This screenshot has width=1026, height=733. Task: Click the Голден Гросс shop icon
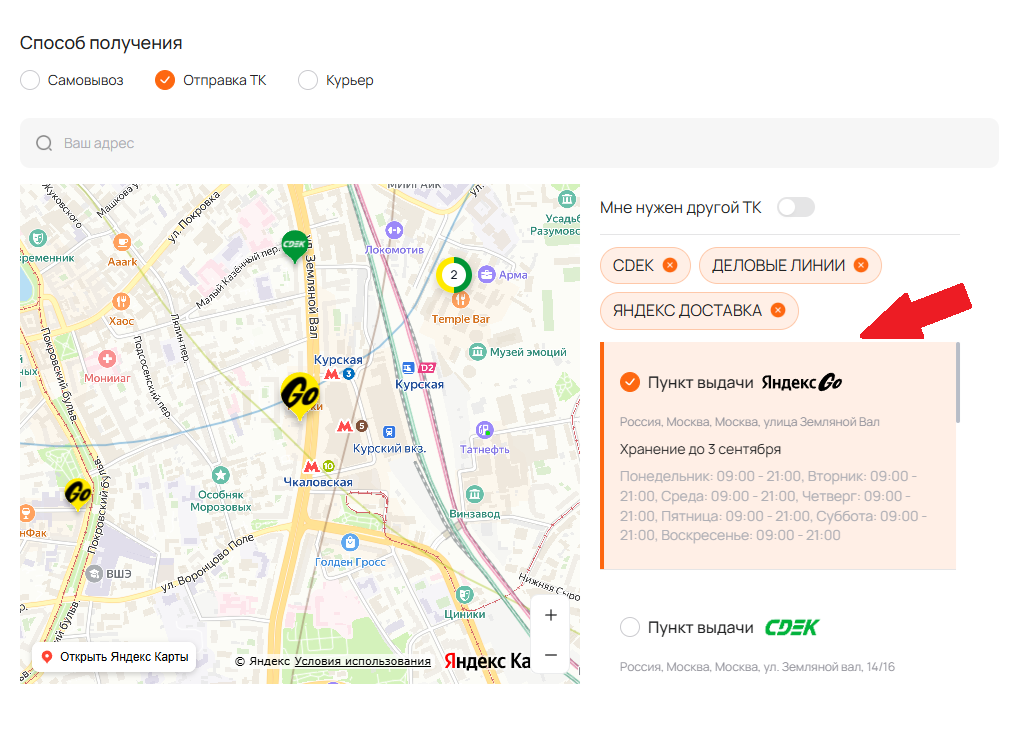point(350,543)
